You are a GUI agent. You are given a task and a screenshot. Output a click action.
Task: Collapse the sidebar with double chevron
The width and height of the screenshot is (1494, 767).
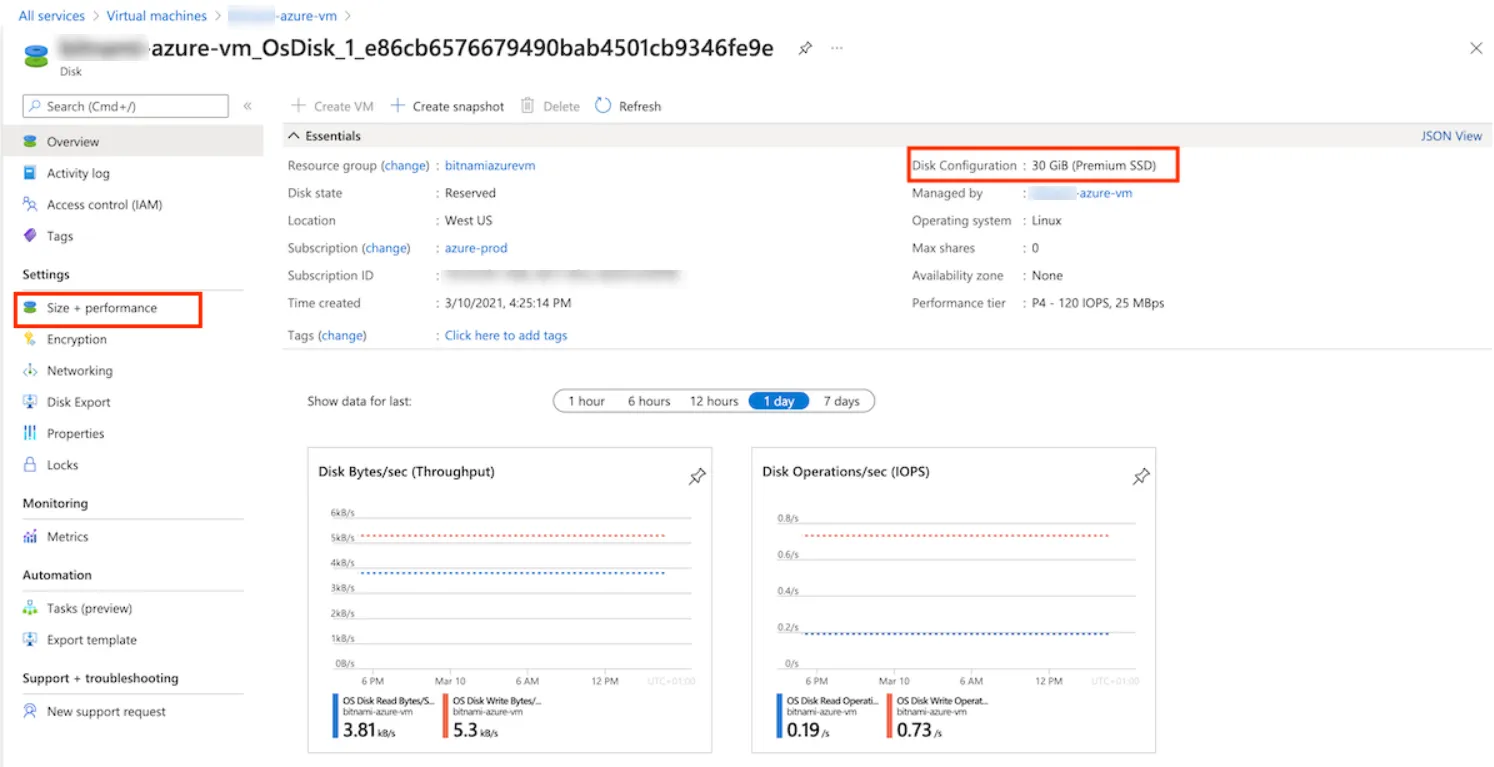click(x=248, y=106)
